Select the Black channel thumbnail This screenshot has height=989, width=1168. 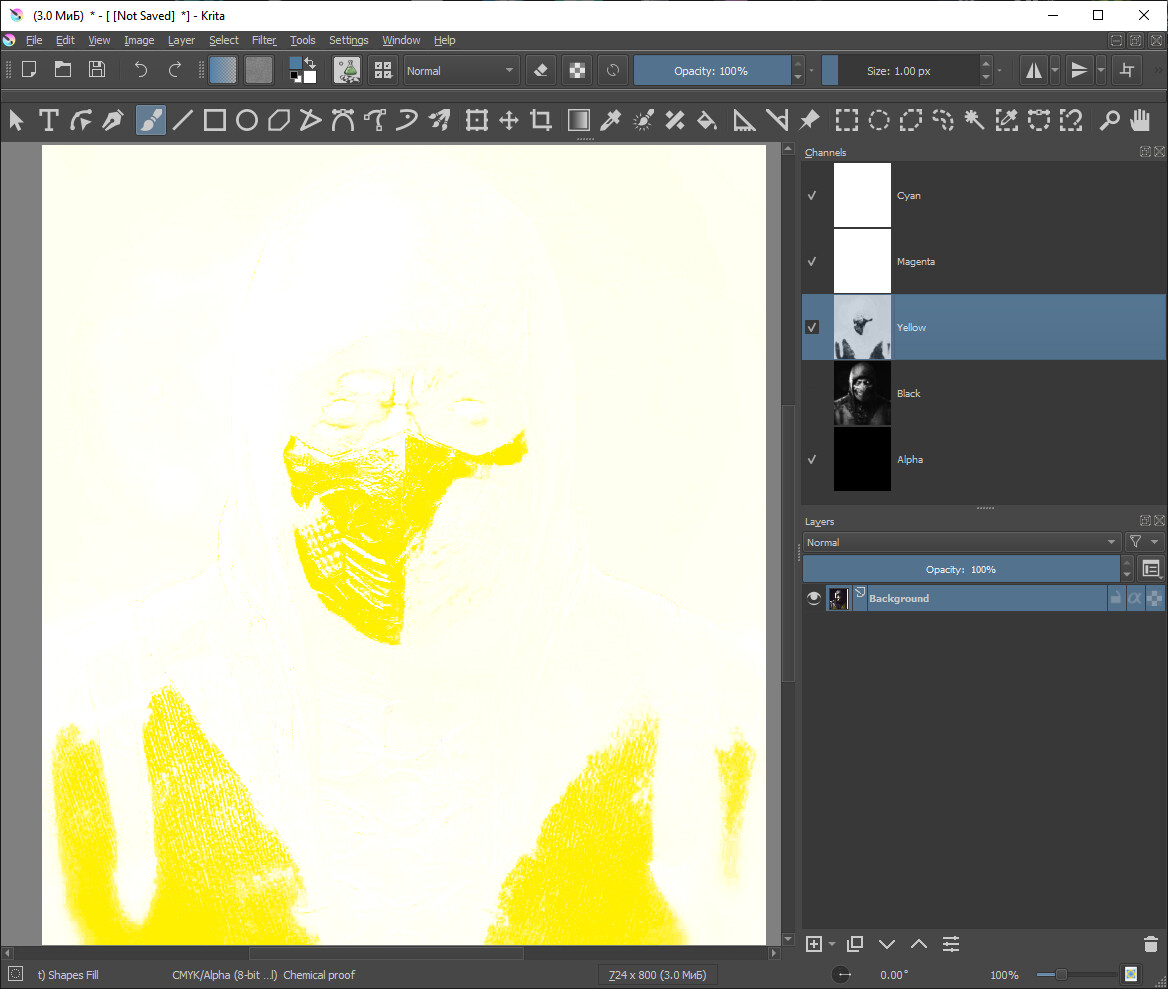click(x=862, y=393)
